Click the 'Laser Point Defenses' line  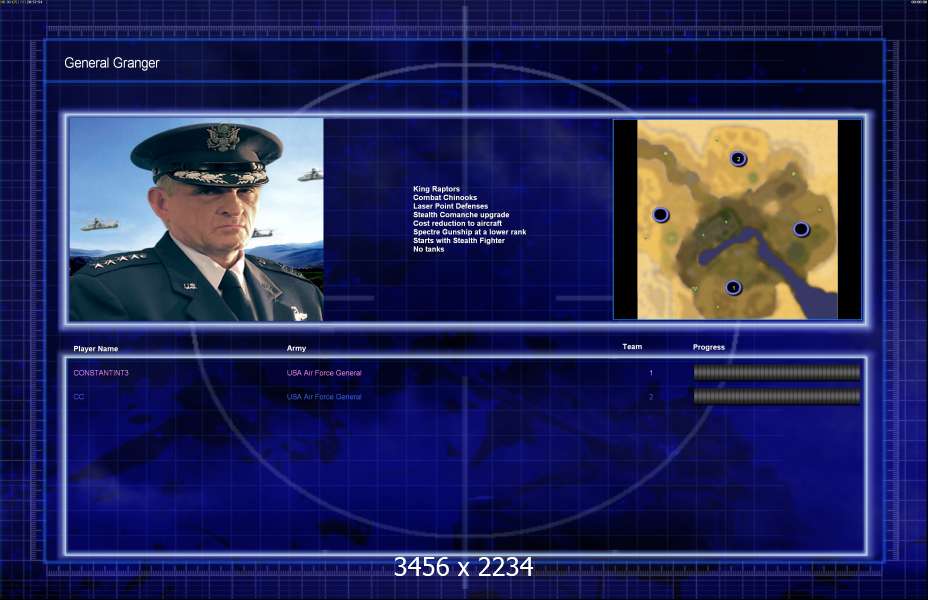point(450,206)
